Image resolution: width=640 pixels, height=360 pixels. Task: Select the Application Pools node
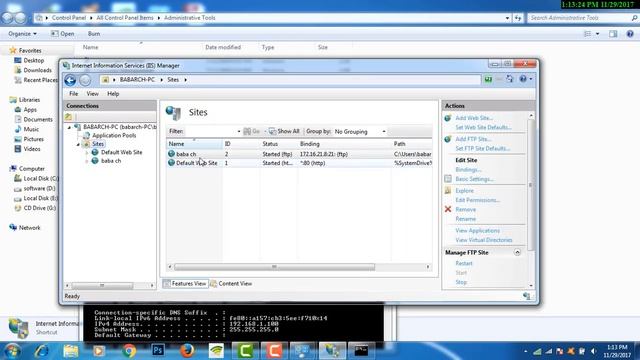(114, 136)
